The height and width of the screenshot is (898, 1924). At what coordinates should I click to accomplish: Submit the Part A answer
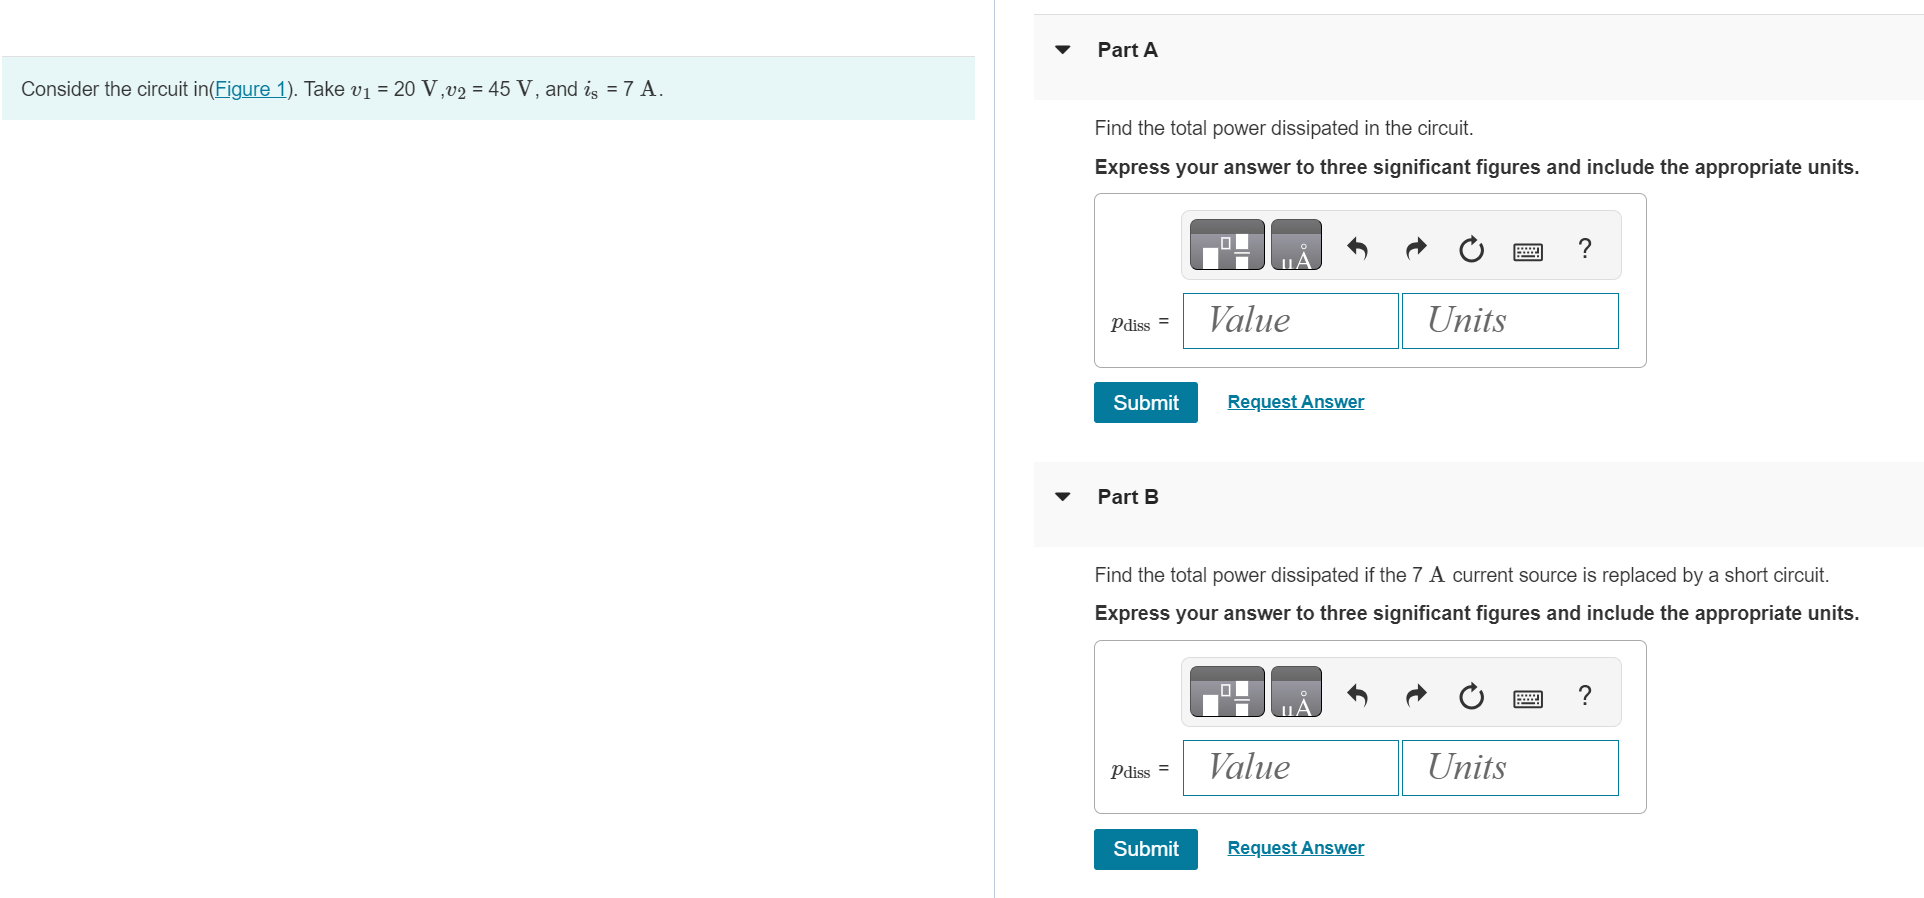pyautogui.click(x=1144, y=402)
